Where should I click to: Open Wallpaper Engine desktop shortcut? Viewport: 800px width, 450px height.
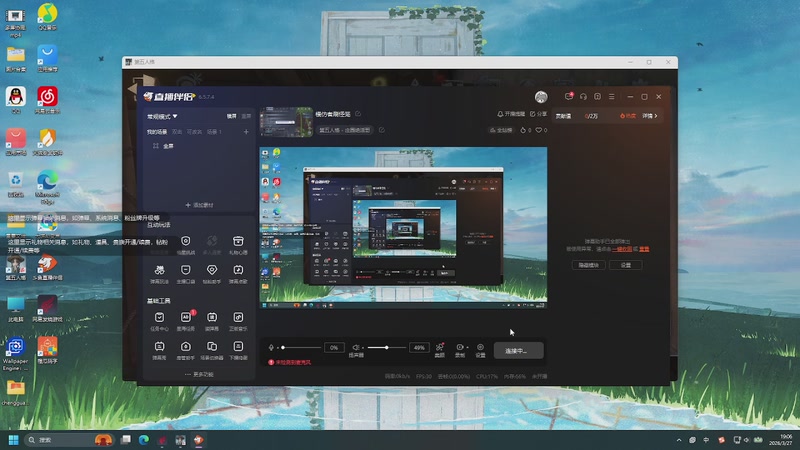15,354
